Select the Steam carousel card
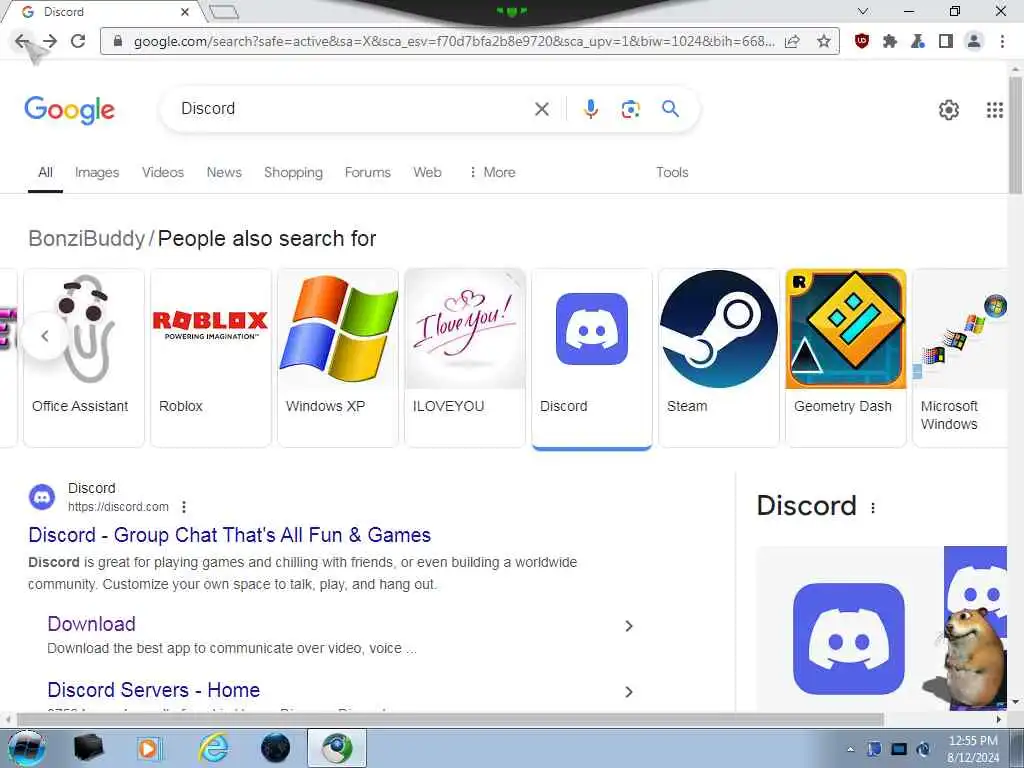The height and width of the screenshot is (768, 1024). (x=719, y=357)
